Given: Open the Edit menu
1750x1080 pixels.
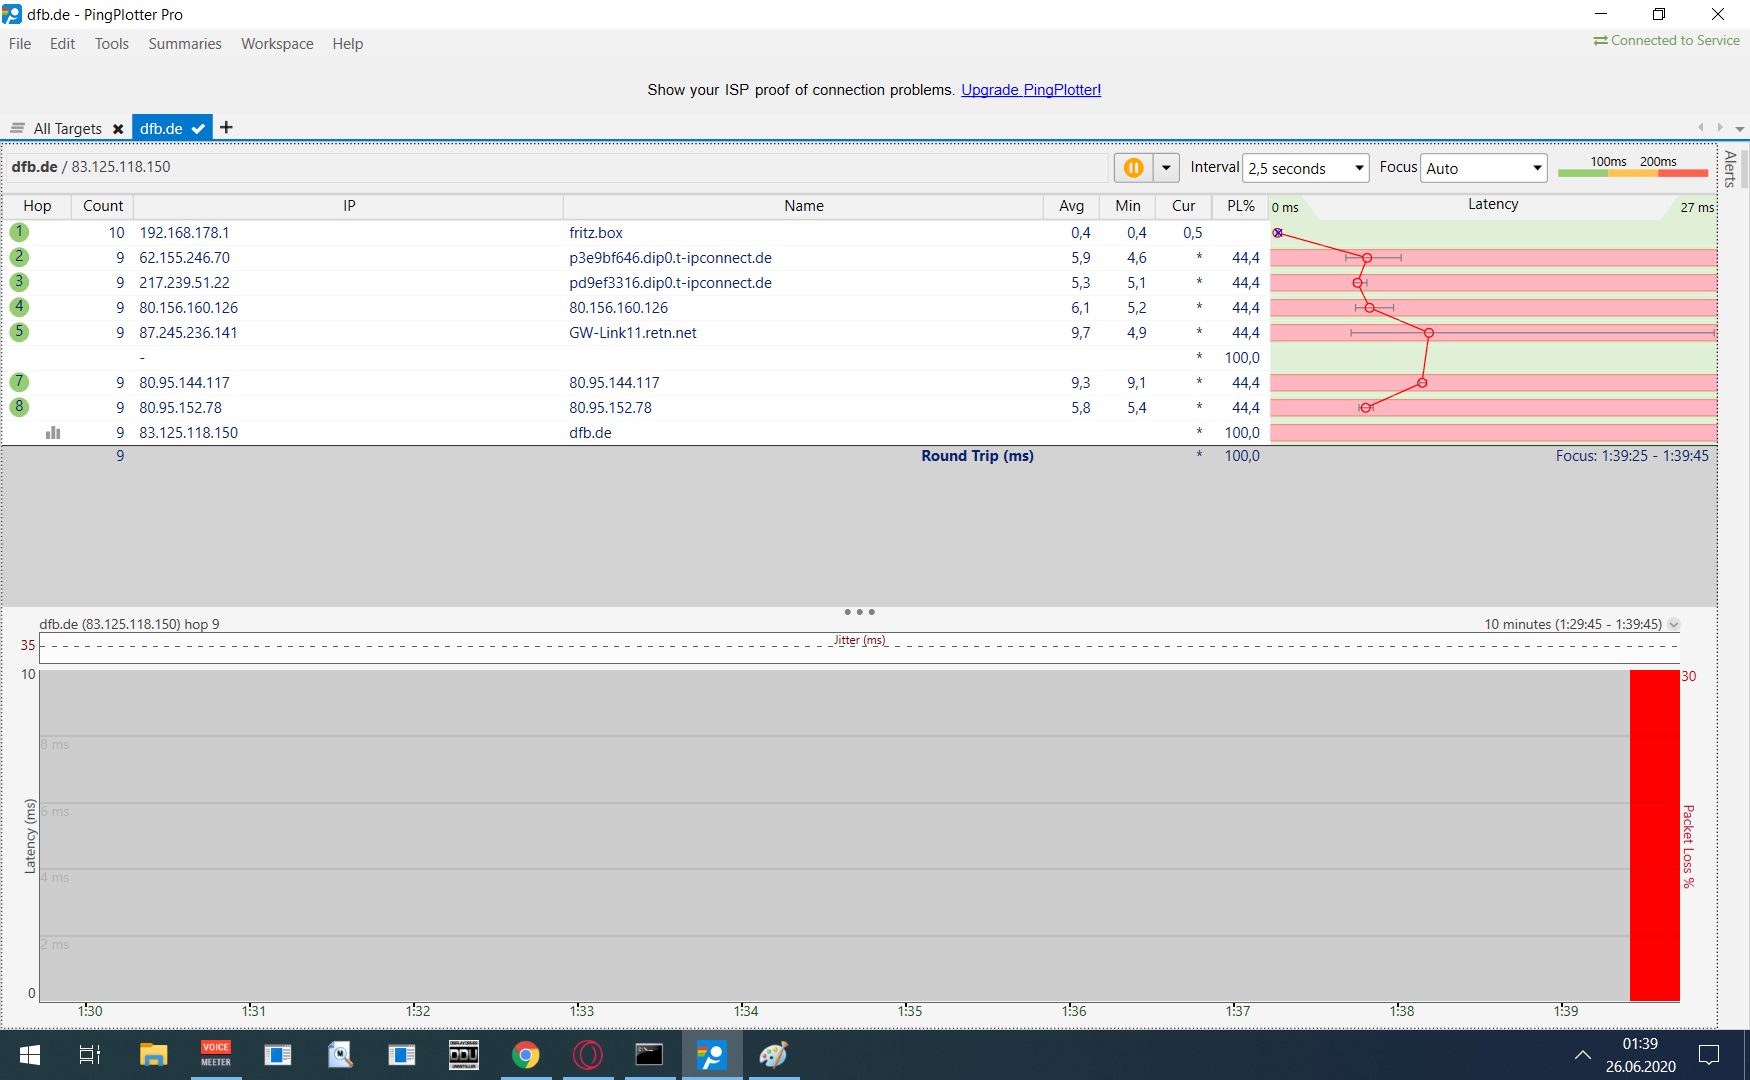Looking at the screenshot, I should pos(63,44).
